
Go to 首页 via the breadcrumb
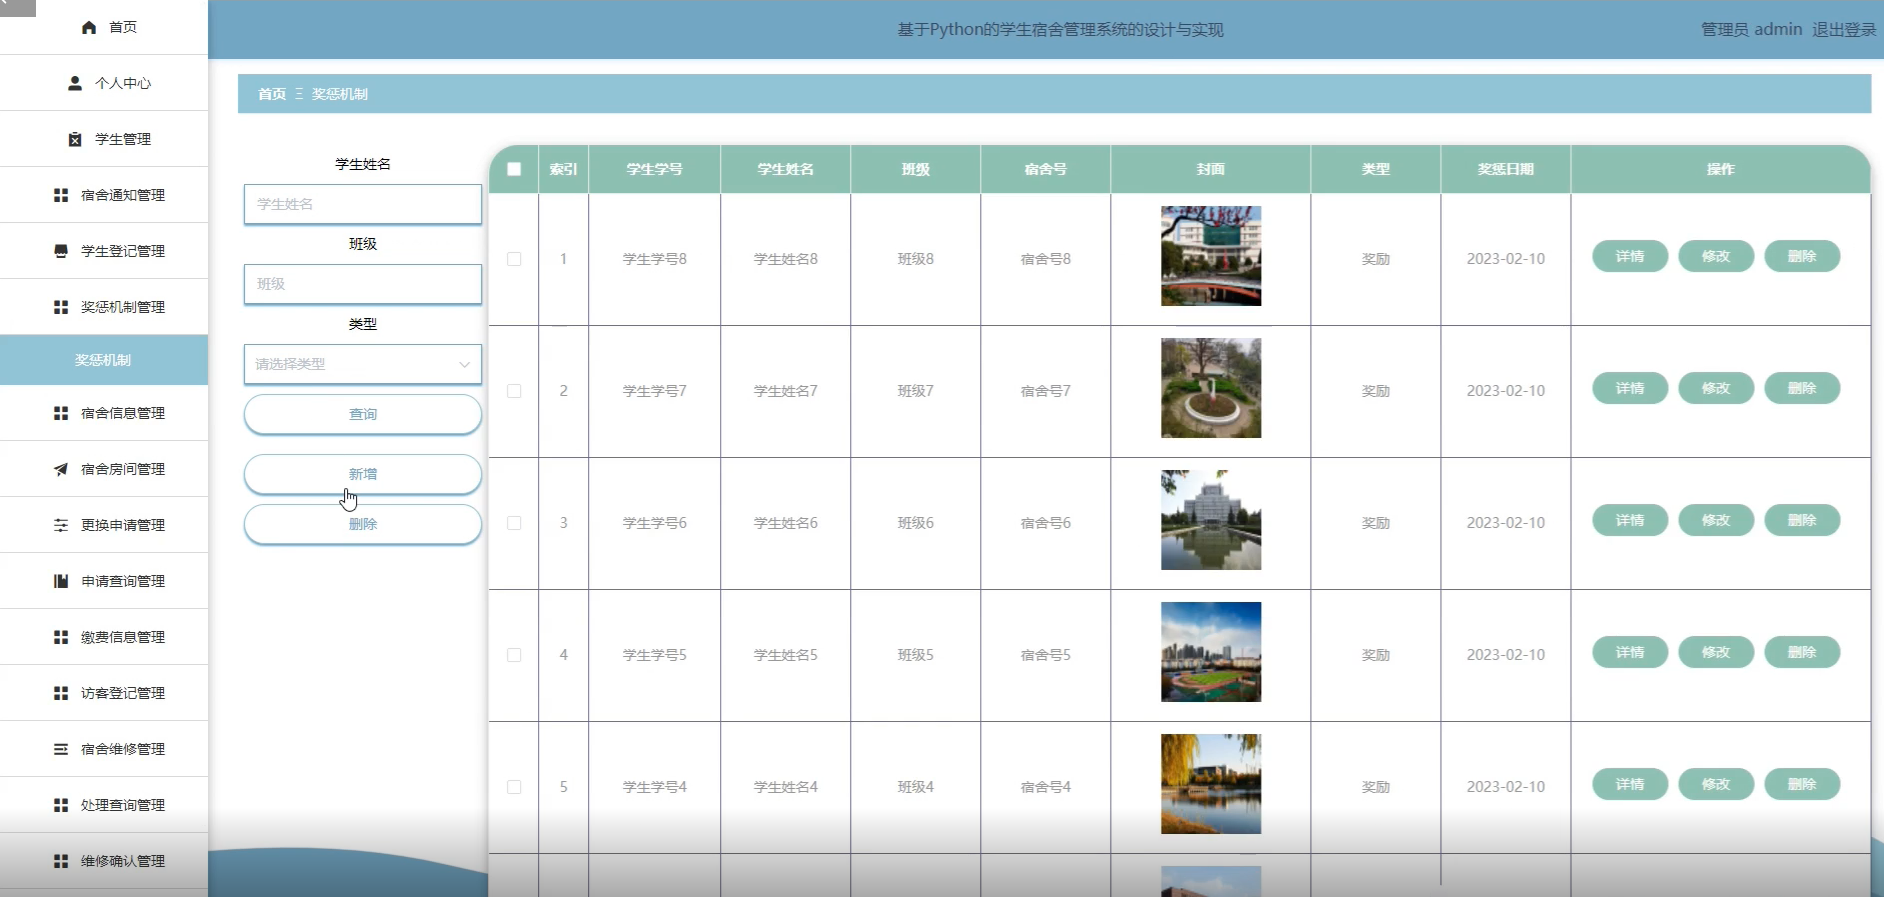[272, 94]
